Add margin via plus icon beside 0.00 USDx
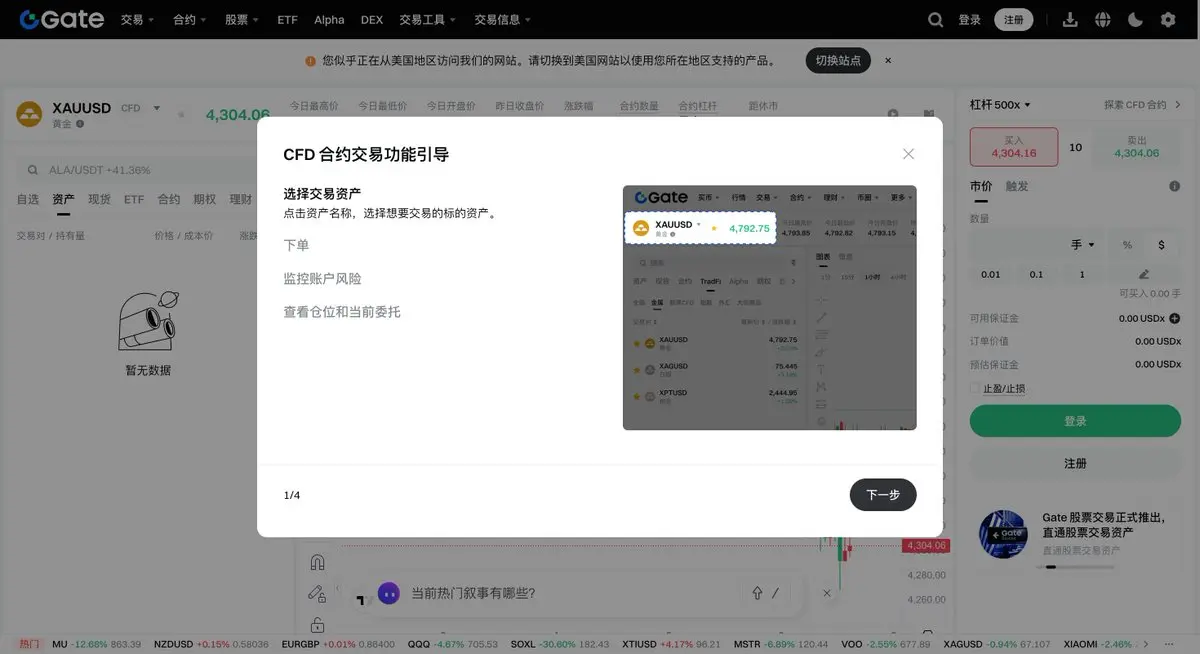This screenshot has height=654, width=1200. click(x=1175, y=318)
